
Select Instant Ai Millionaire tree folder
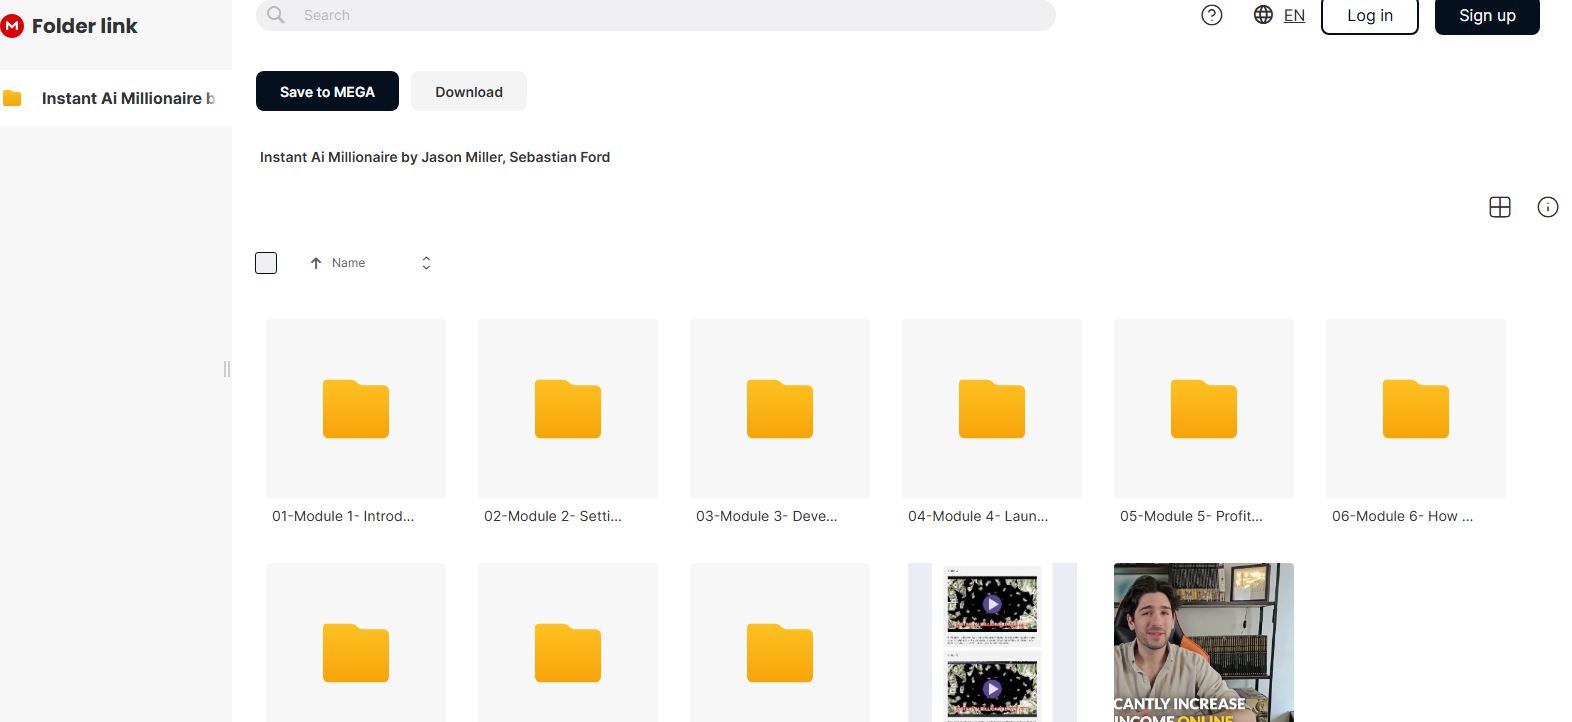(x=127, y=98)
